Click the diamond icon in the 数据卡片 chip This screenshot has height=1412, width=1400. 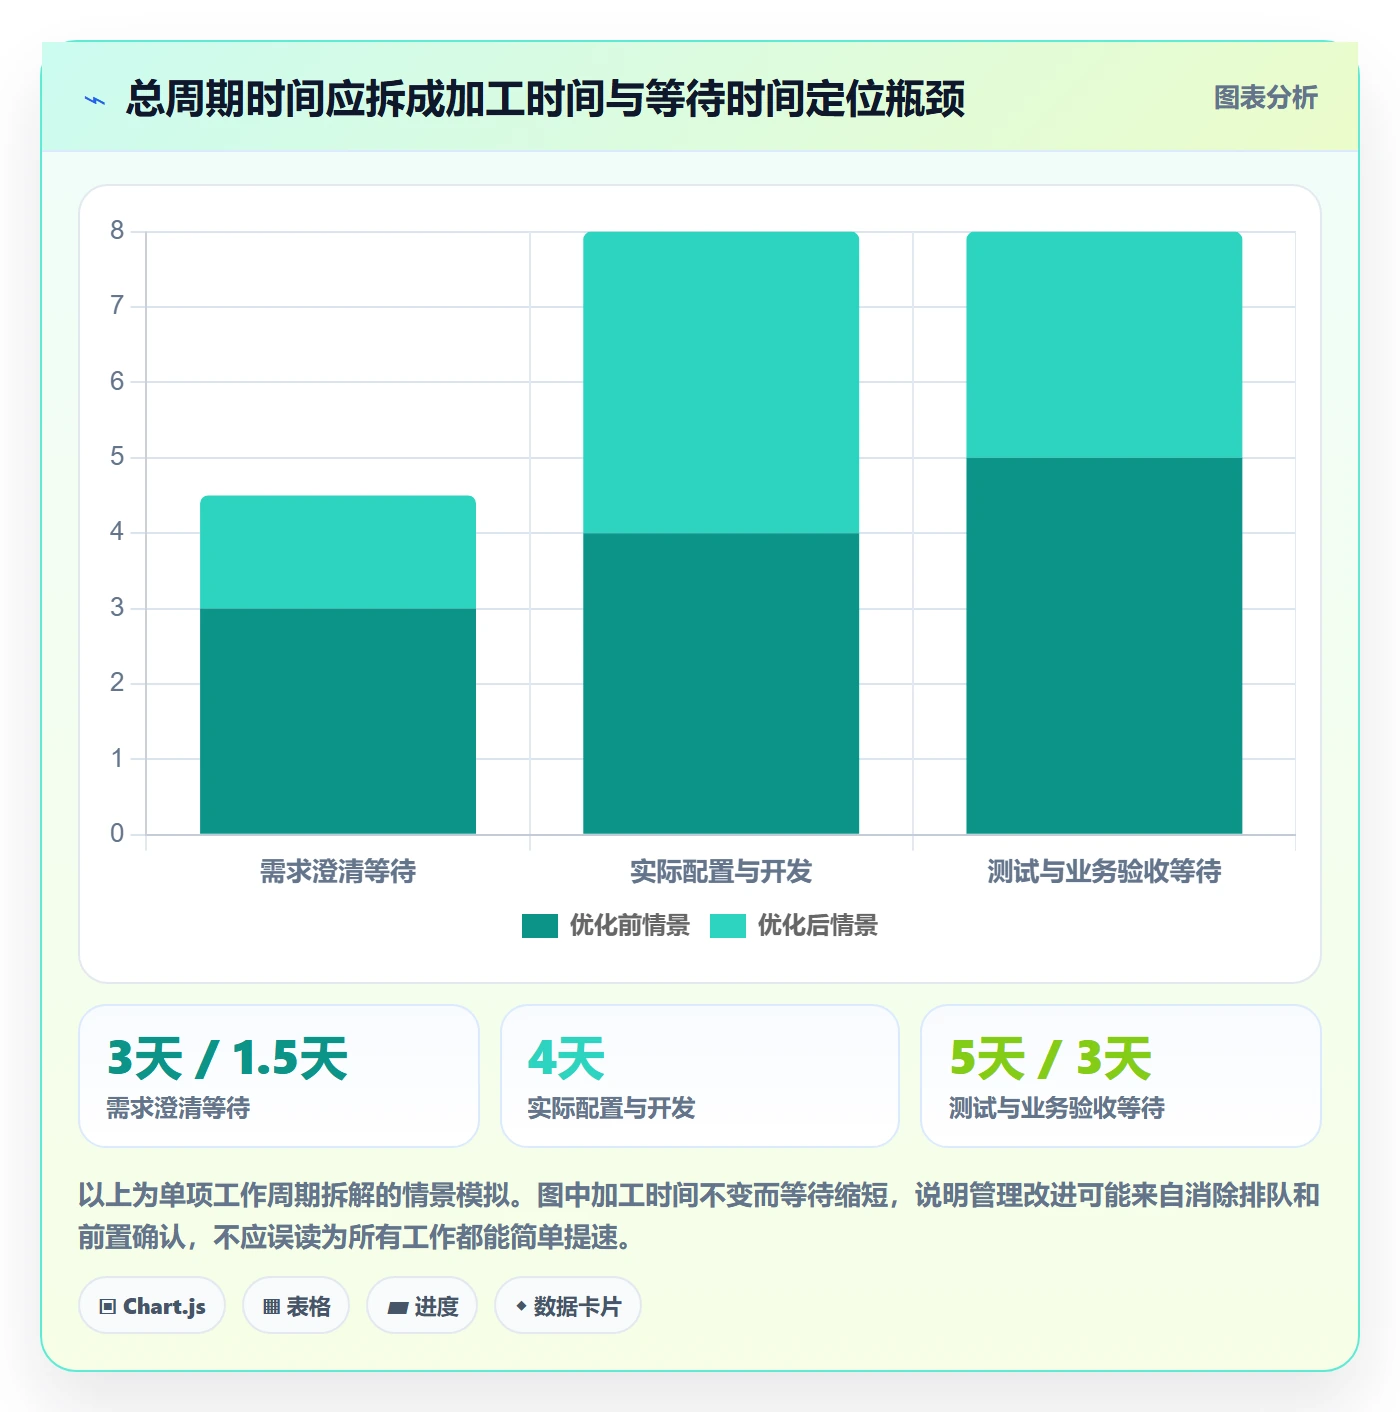point(521,1306)
